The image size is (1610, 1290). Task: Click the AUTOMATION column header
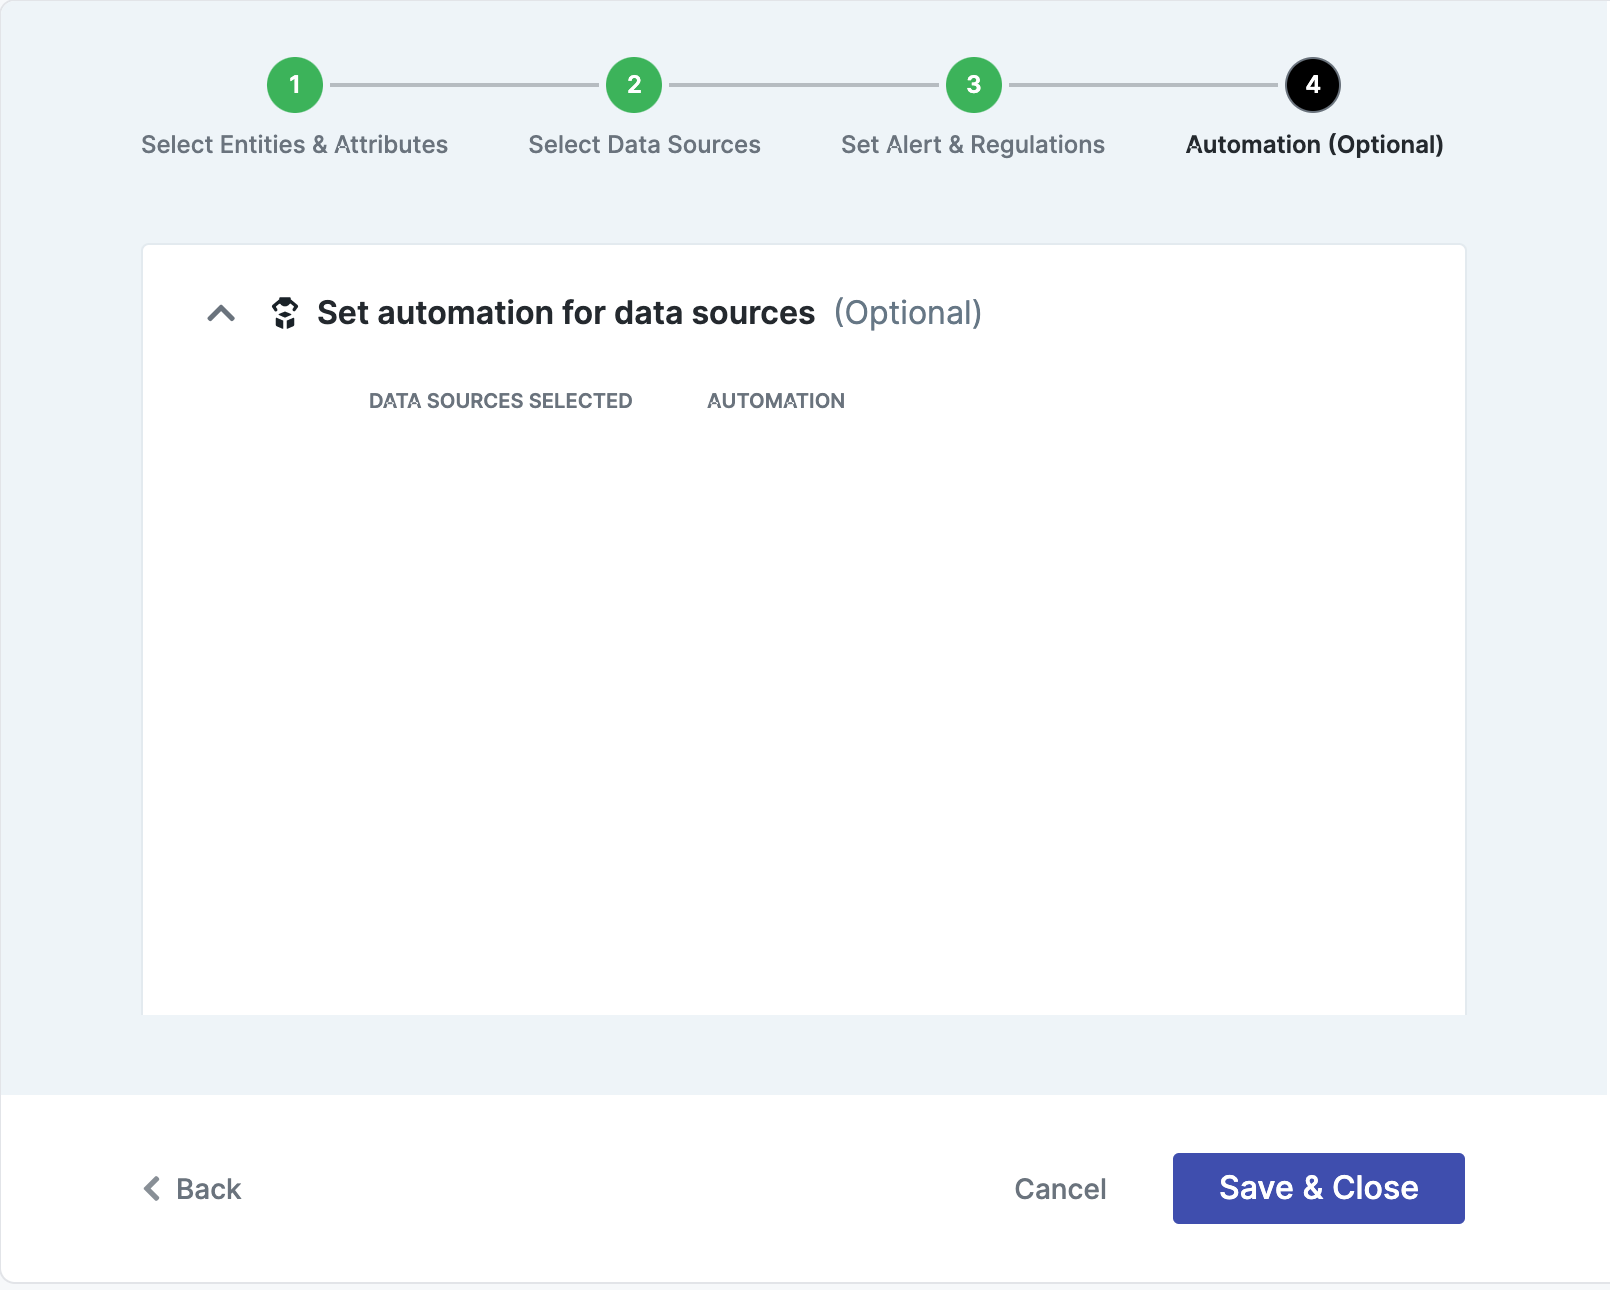point(776,401)
